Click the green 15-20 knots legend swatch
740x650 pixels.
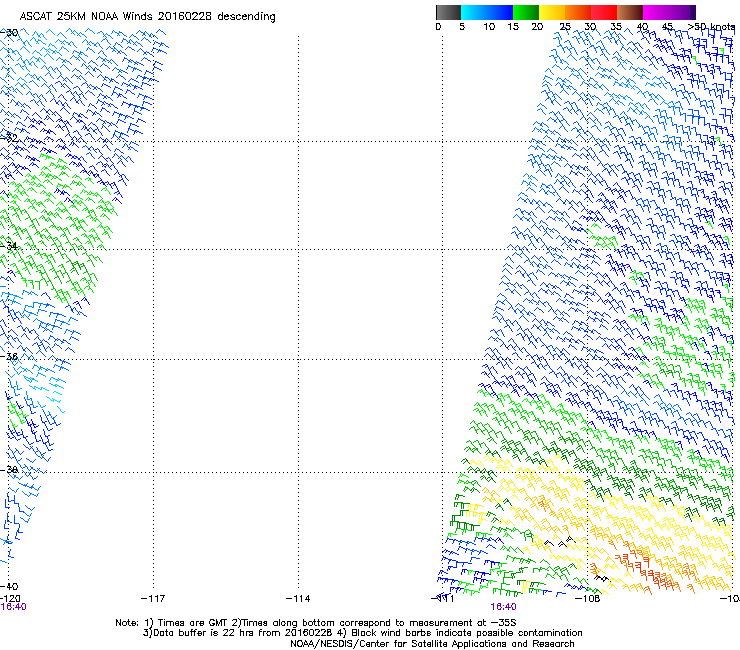[x=526, y=12]
